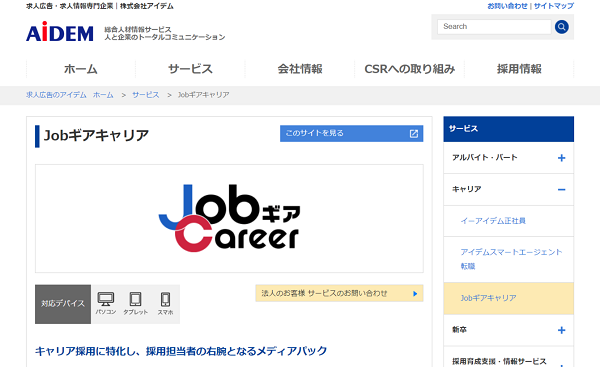
Task: Click arrow icon on お問い合わせ banner
Action: click(415, 294)
